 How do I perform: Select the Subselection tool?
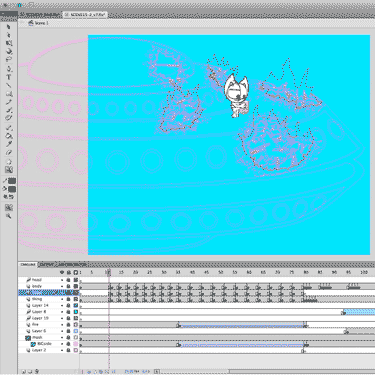click(9, 35)
